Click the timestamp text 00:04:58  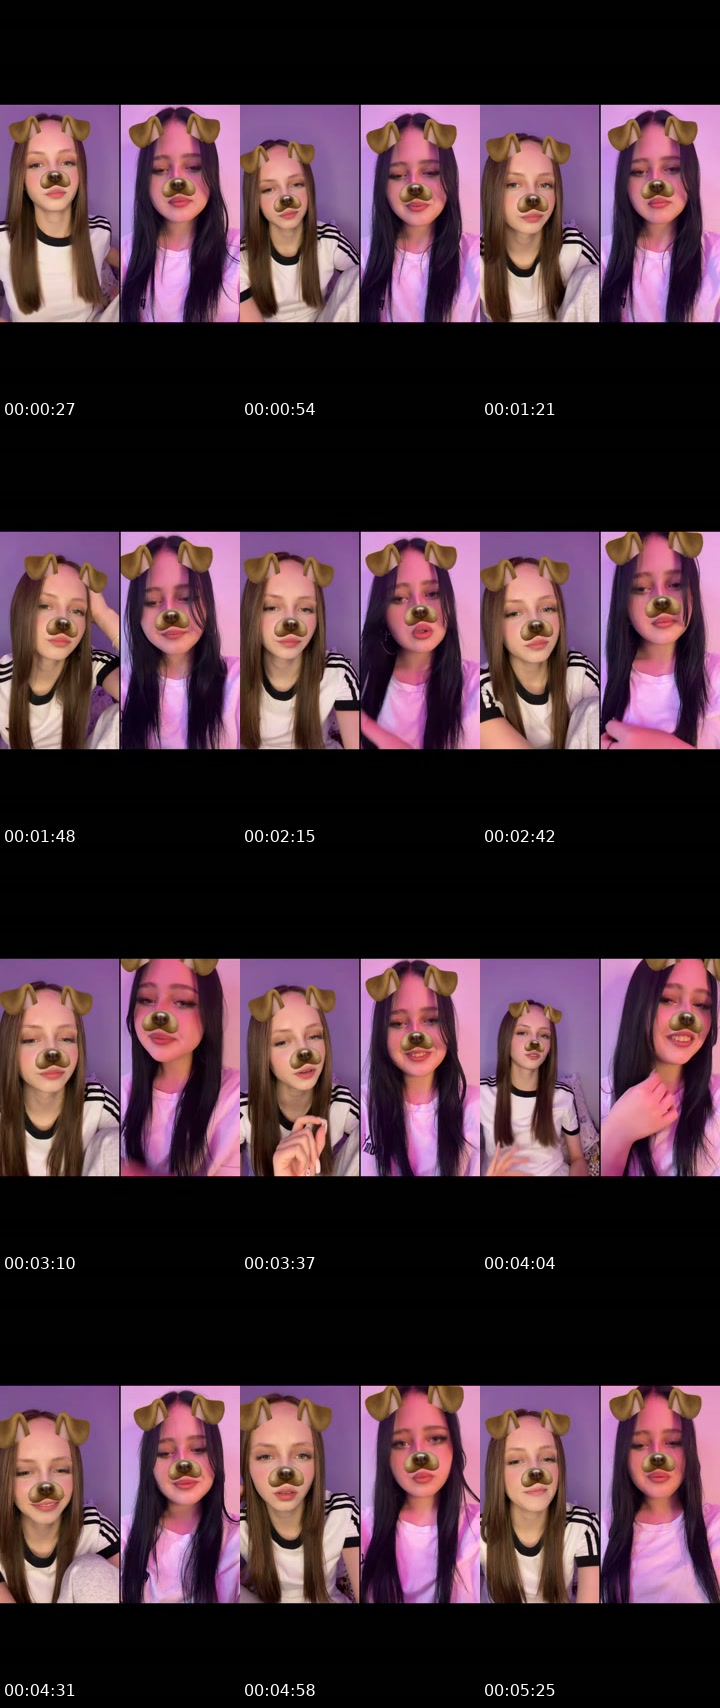(x=280, y=1690)
